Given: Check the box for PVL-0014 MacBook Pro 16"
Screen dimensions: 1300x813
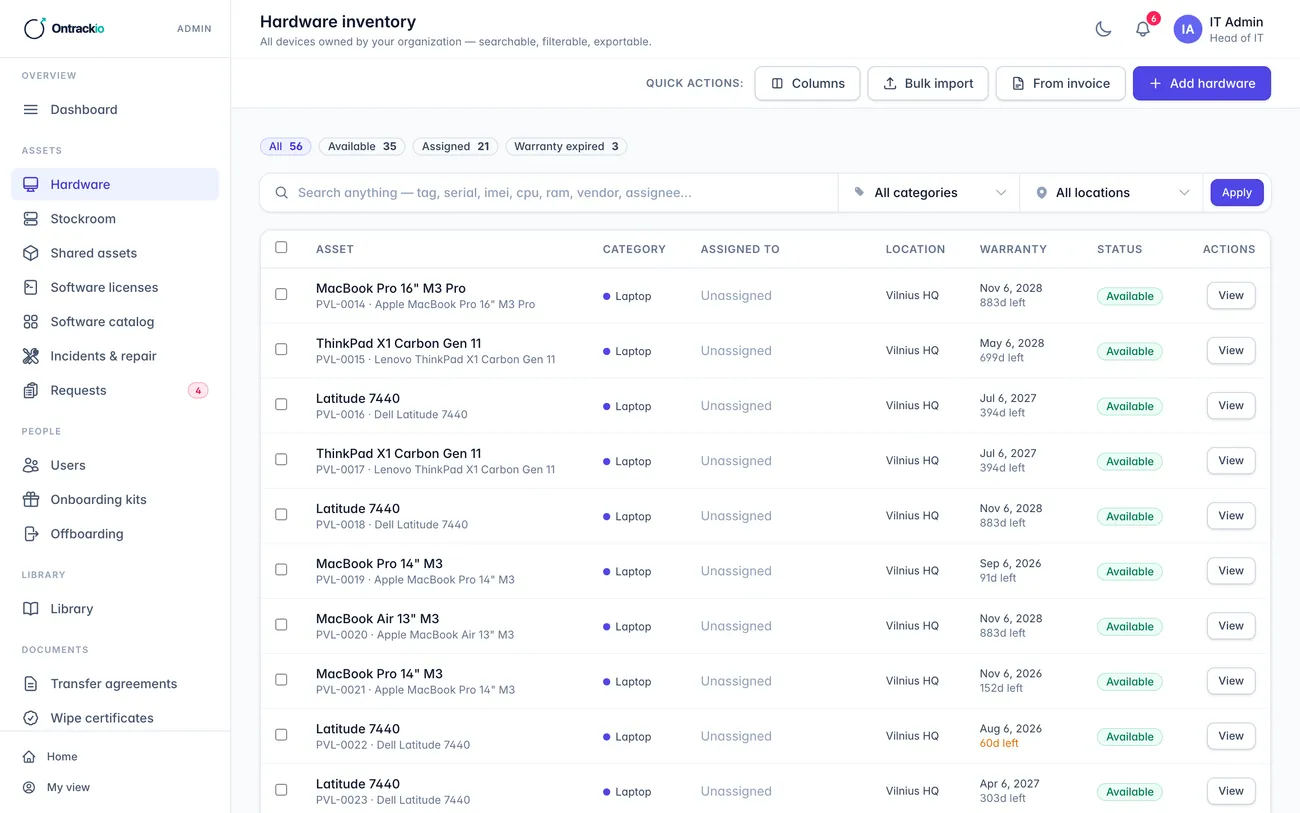Looking at the screenshot, I should pyautogui.click(x=281, y=294).
